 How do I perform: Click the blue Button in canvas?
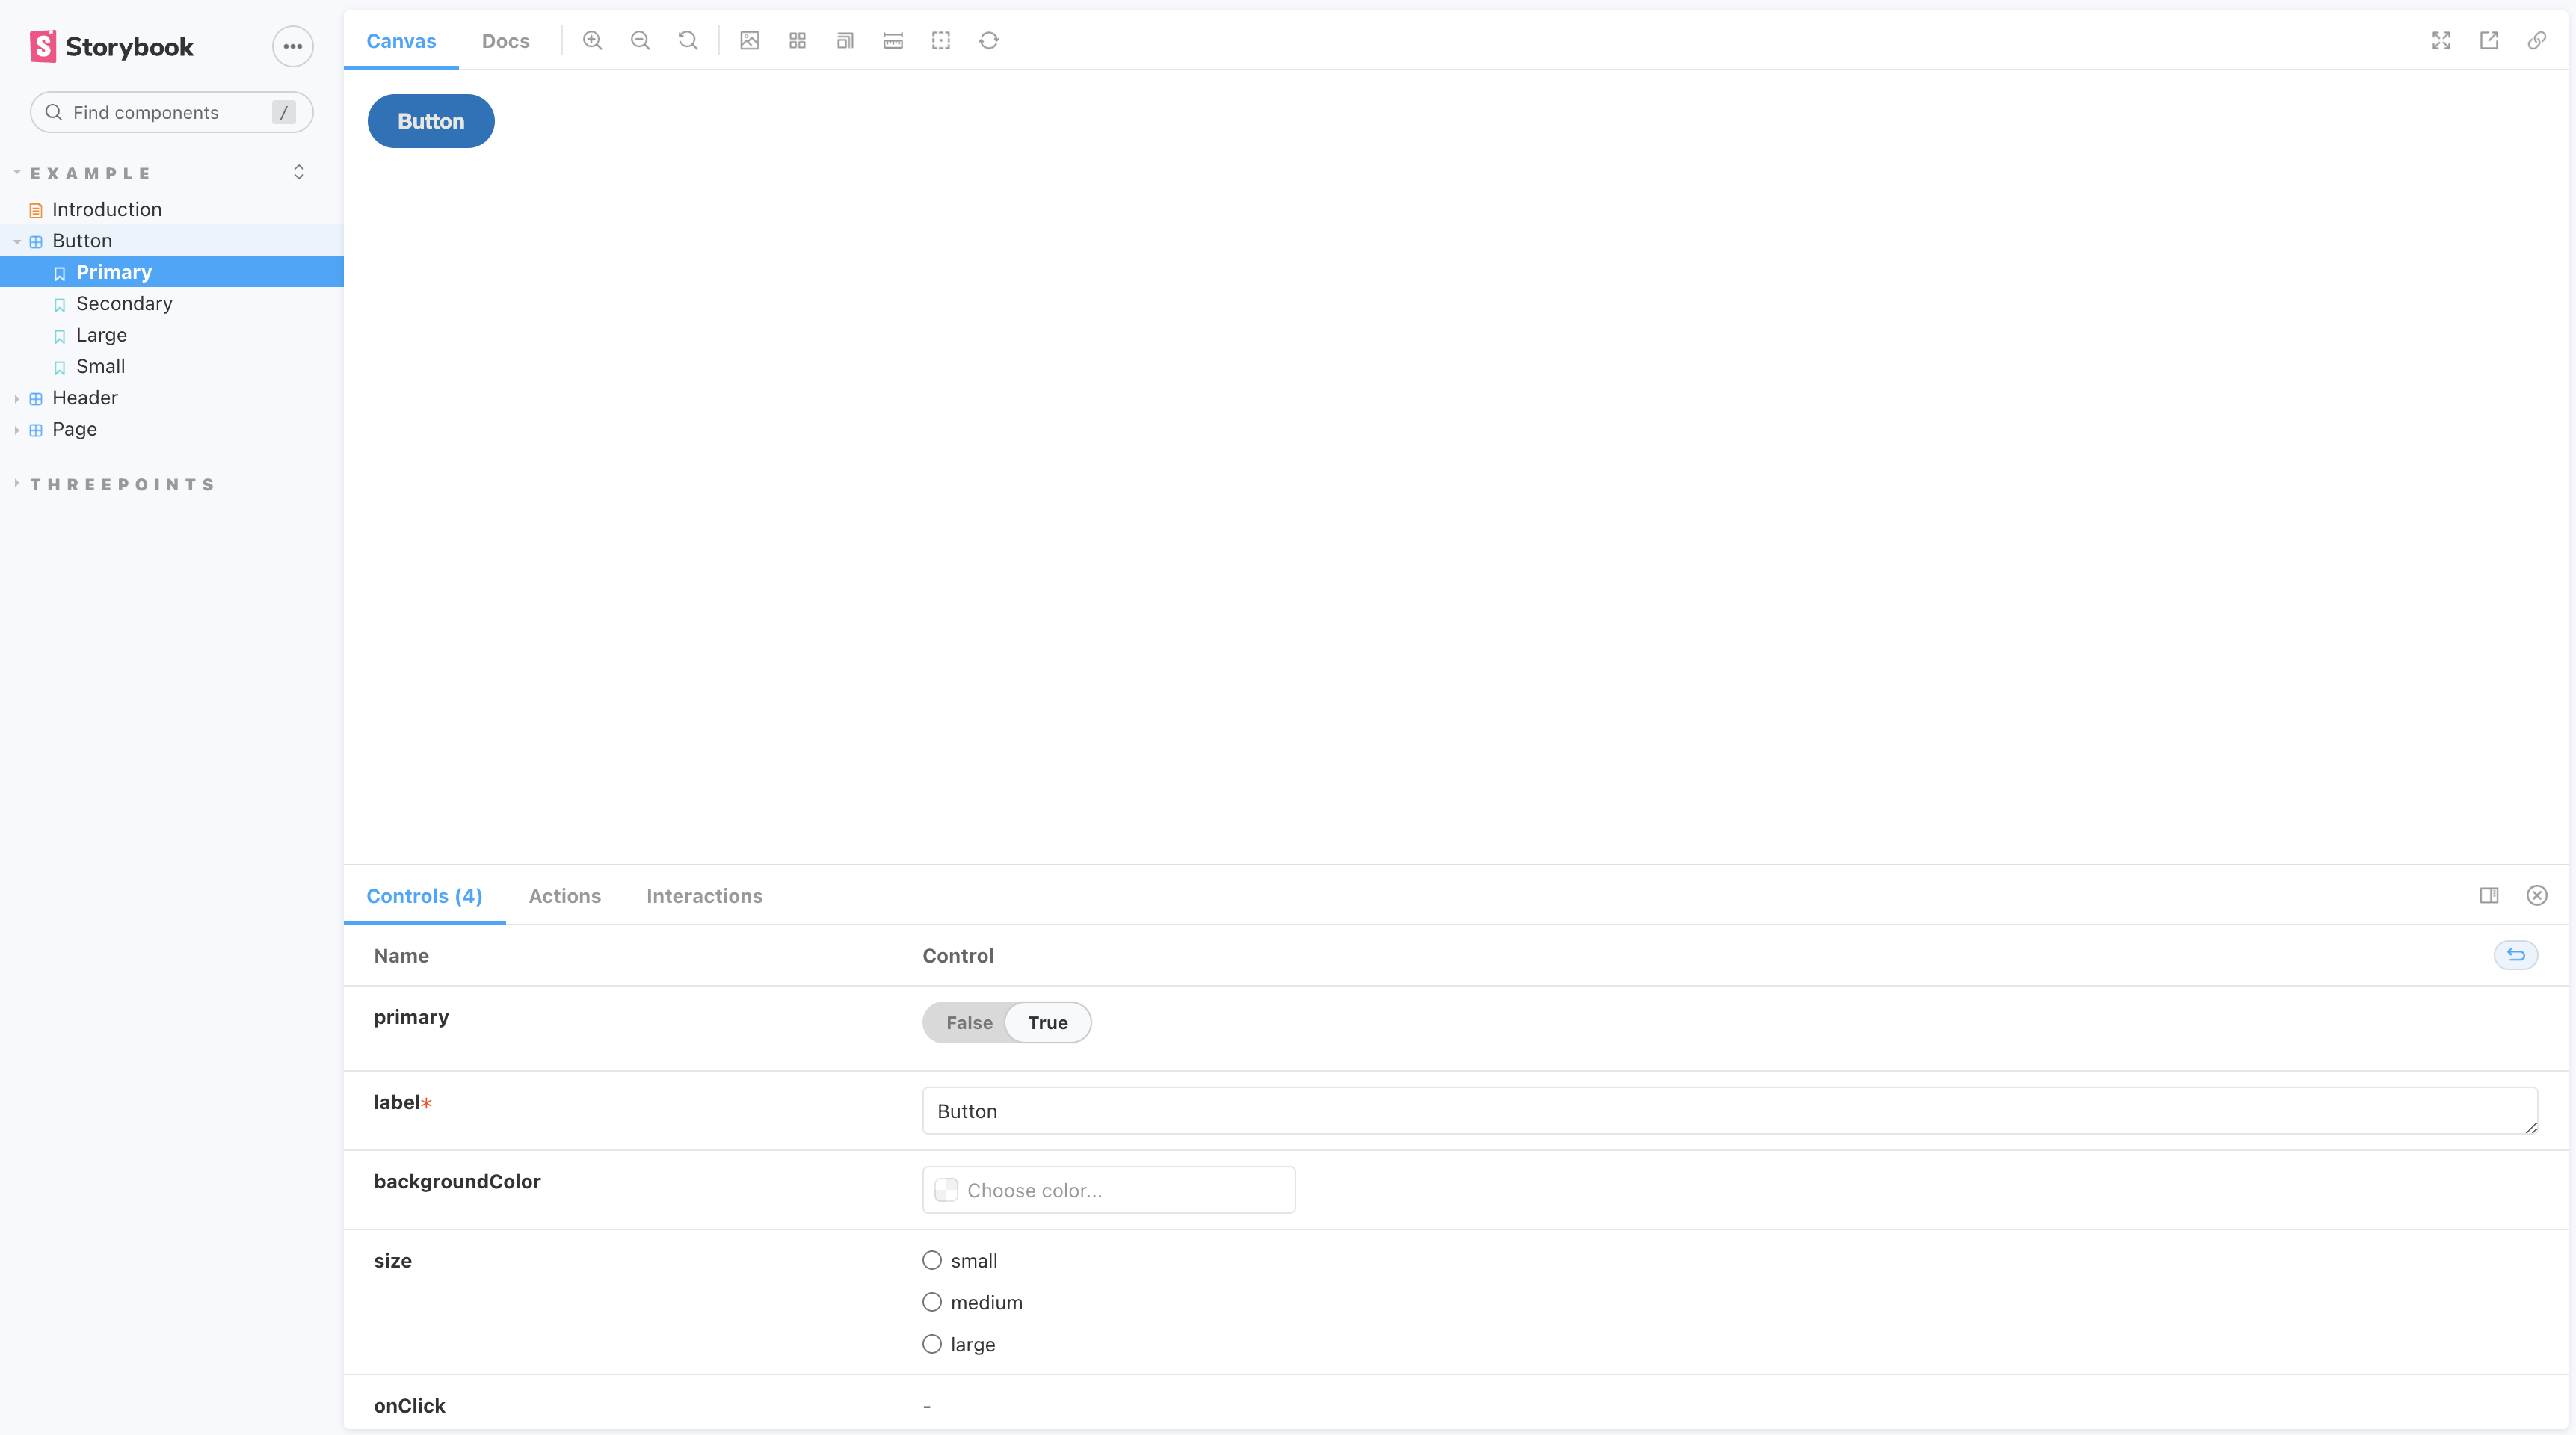click(x=430, y=121)
